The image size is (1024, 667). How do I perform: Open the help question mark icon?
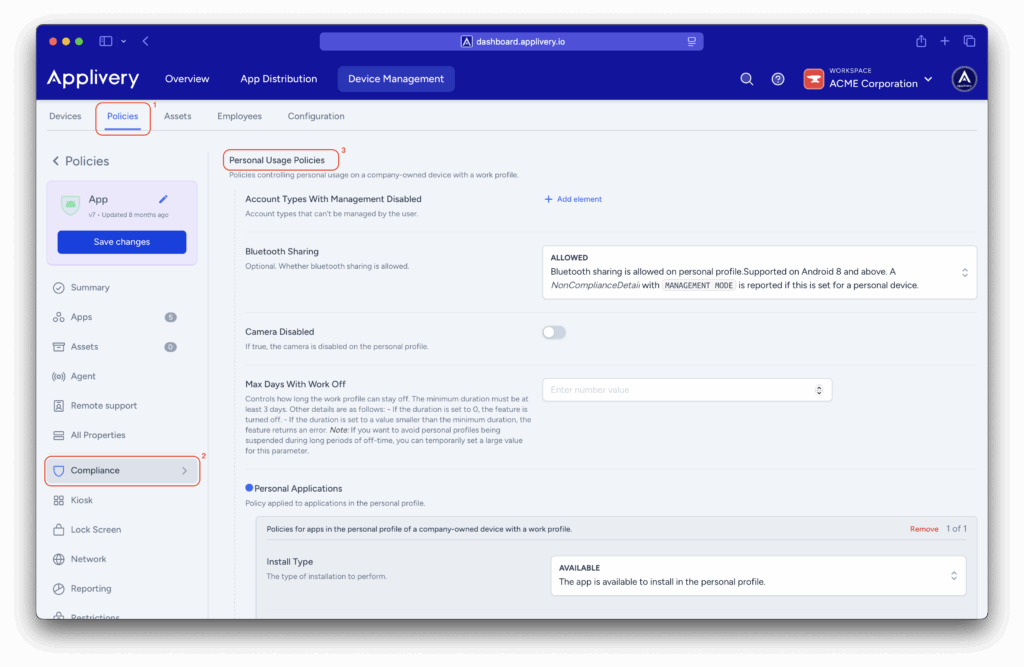click(x=778, y=79)
